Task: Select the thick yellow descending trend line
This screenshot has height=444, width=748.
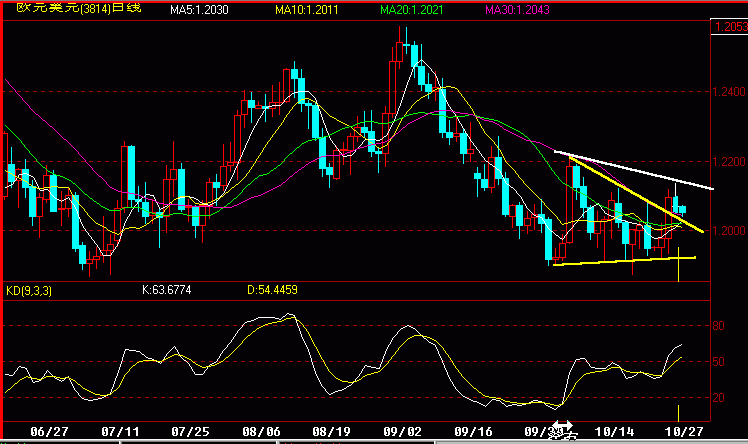Action: (637, 195)
